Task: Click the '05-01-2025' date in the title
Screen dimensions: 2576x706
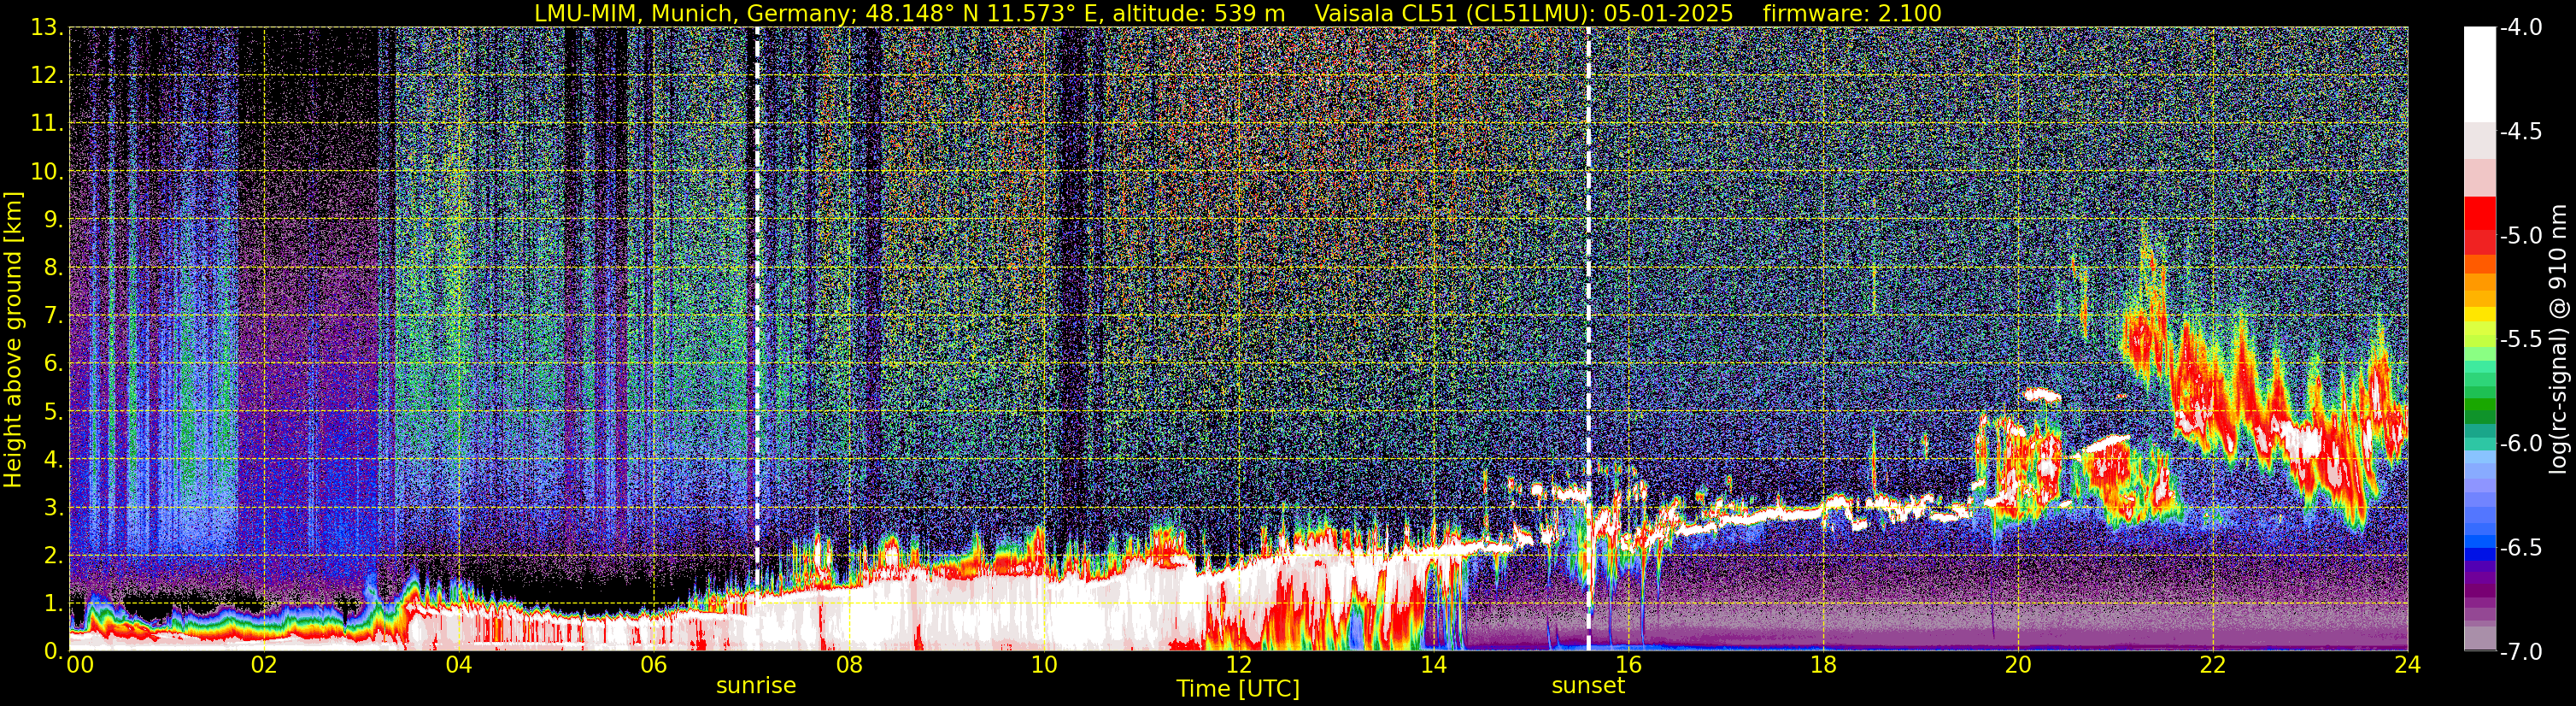Action: tap(1668, 13)
